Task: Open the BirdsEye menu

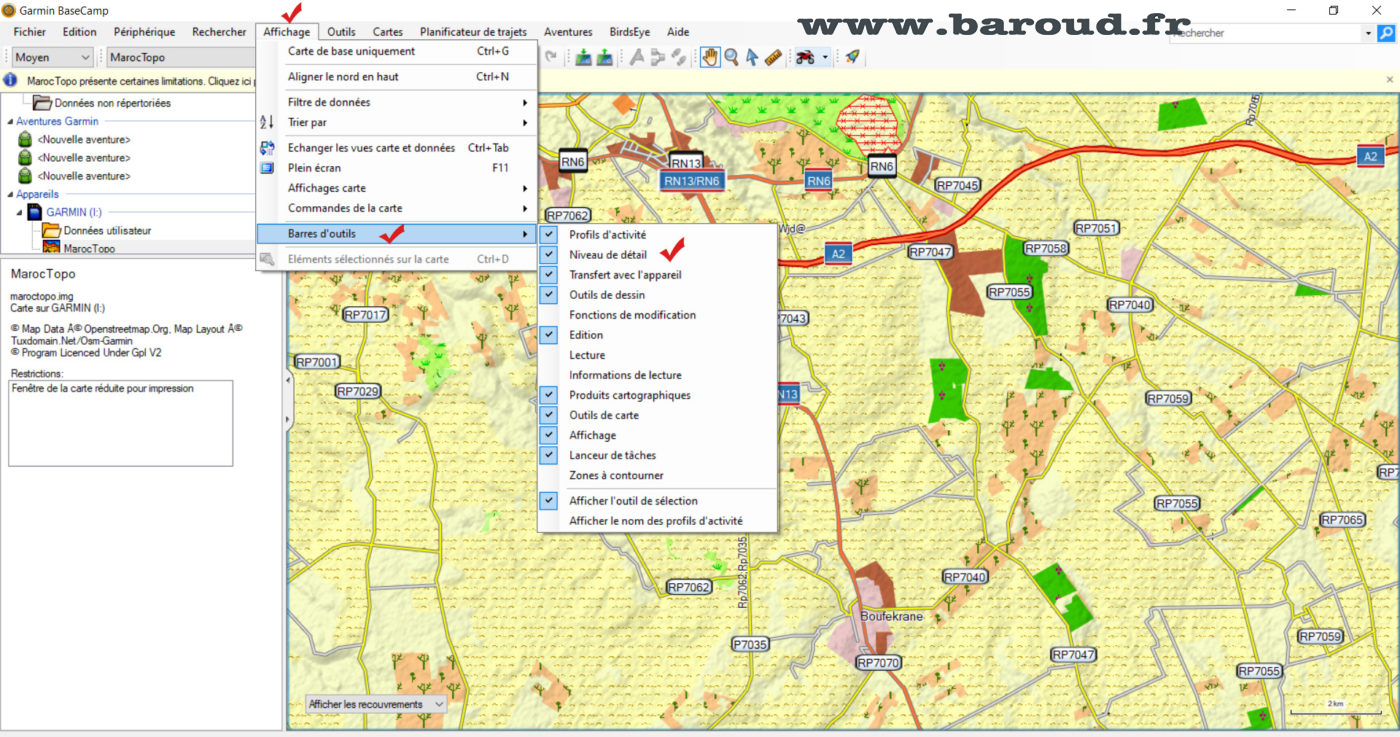Action: pos(630,32)
